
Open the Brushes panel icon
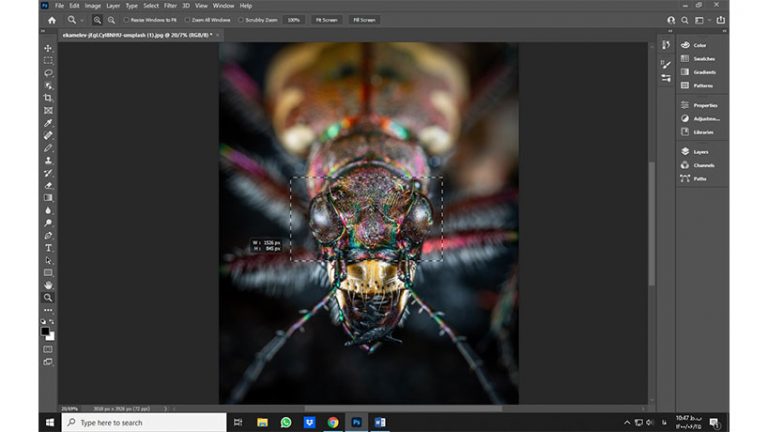point(666,64)
